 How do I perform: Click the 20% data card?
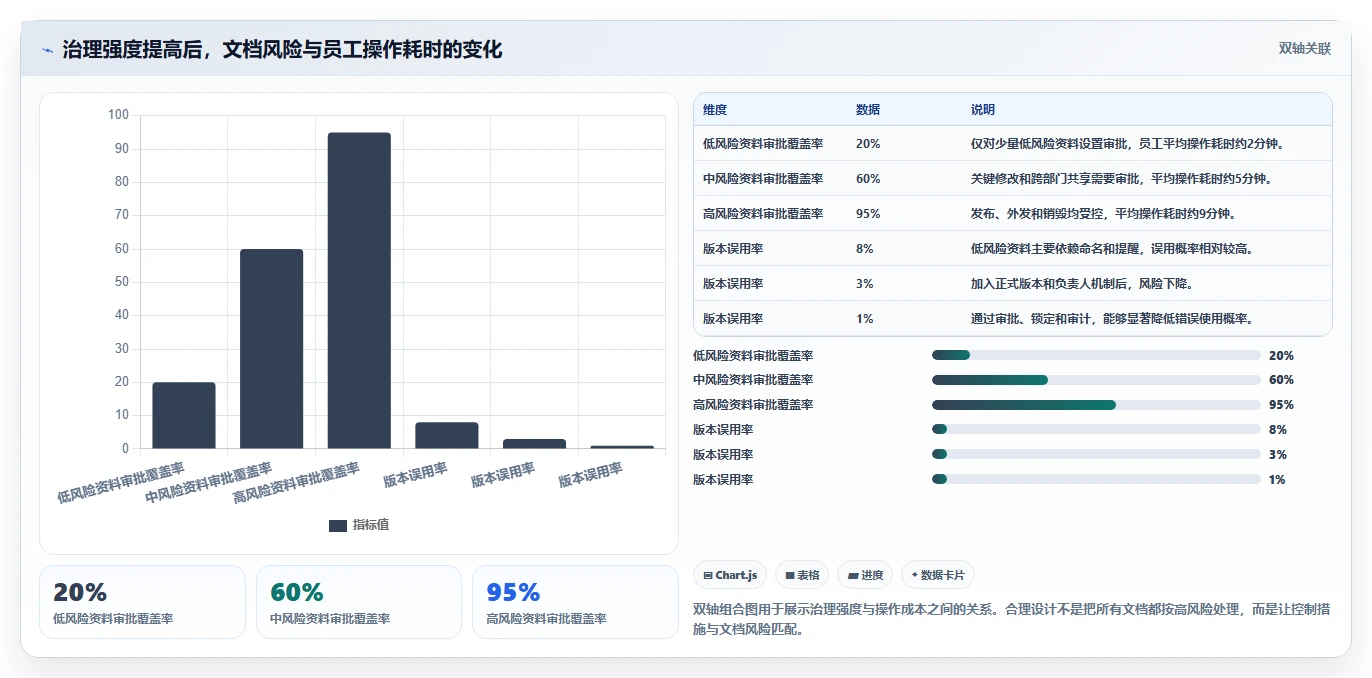pyautogui.click(x=142, y=602)
